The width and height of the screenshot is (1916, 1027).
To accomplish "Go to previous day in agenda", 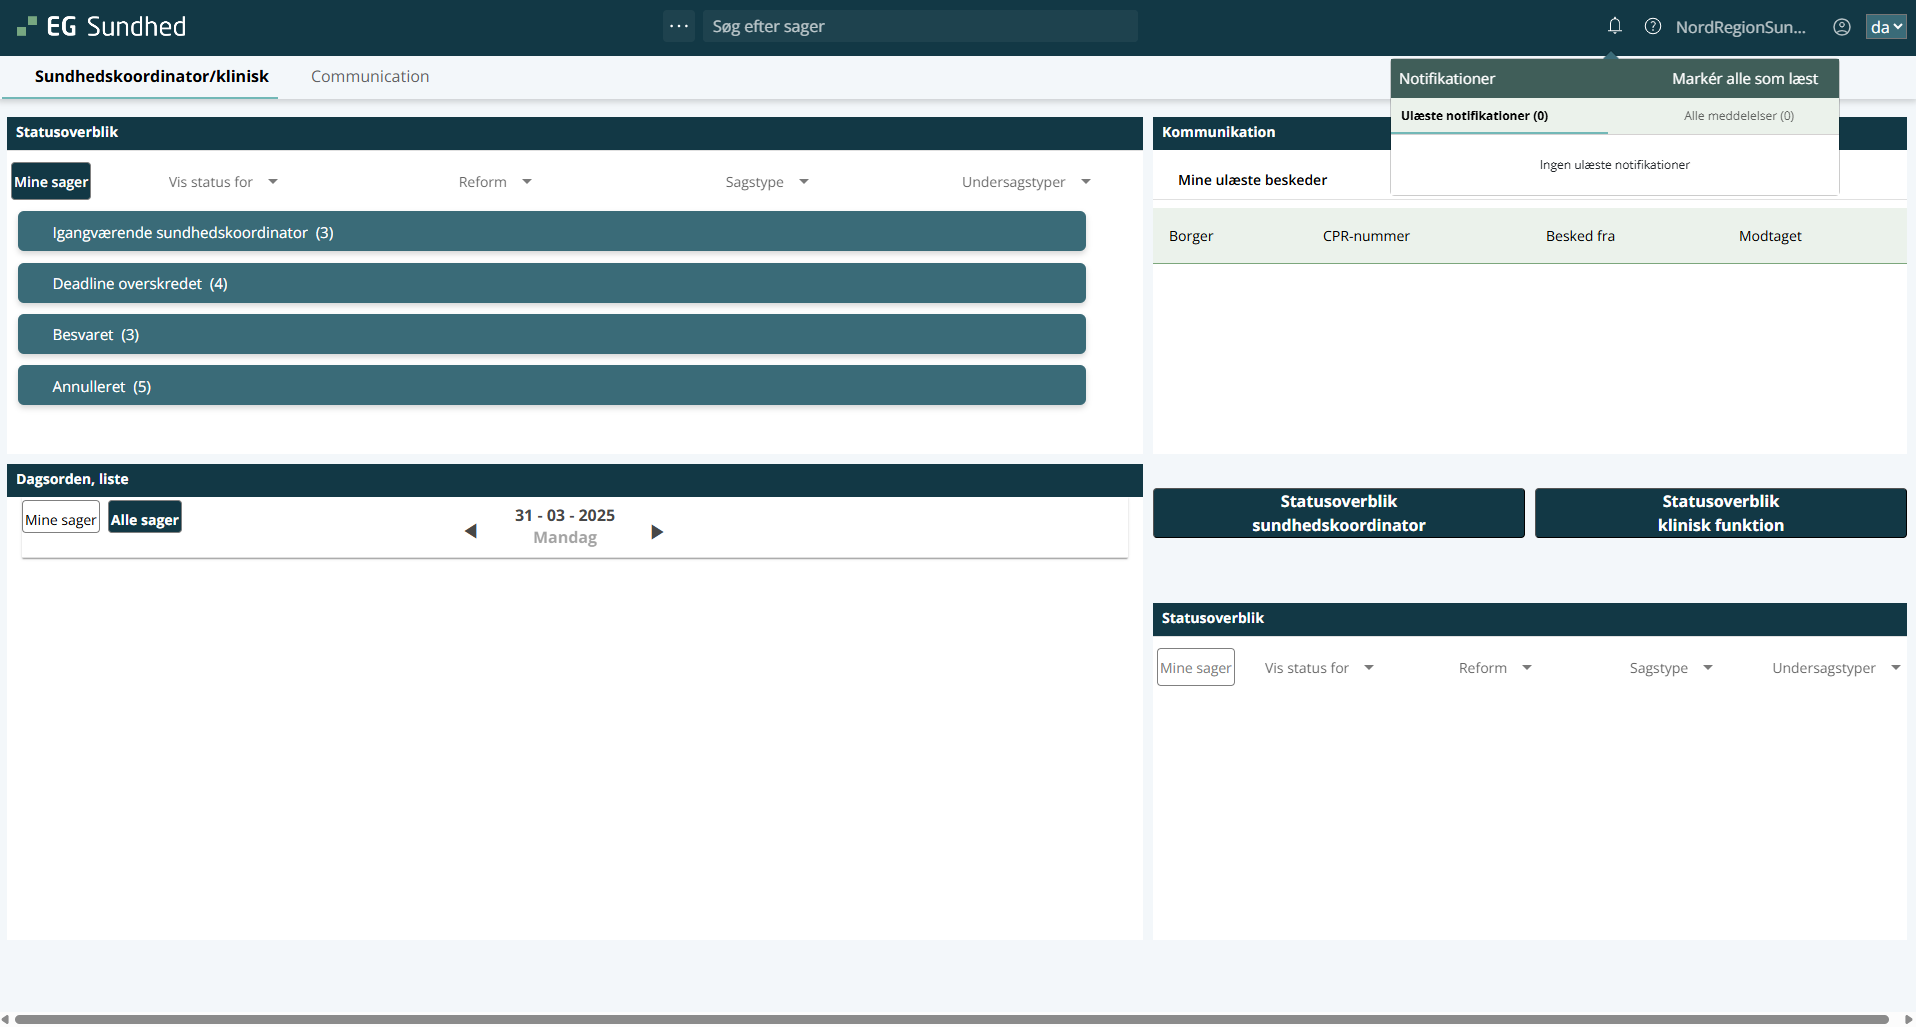I will 470,531.
